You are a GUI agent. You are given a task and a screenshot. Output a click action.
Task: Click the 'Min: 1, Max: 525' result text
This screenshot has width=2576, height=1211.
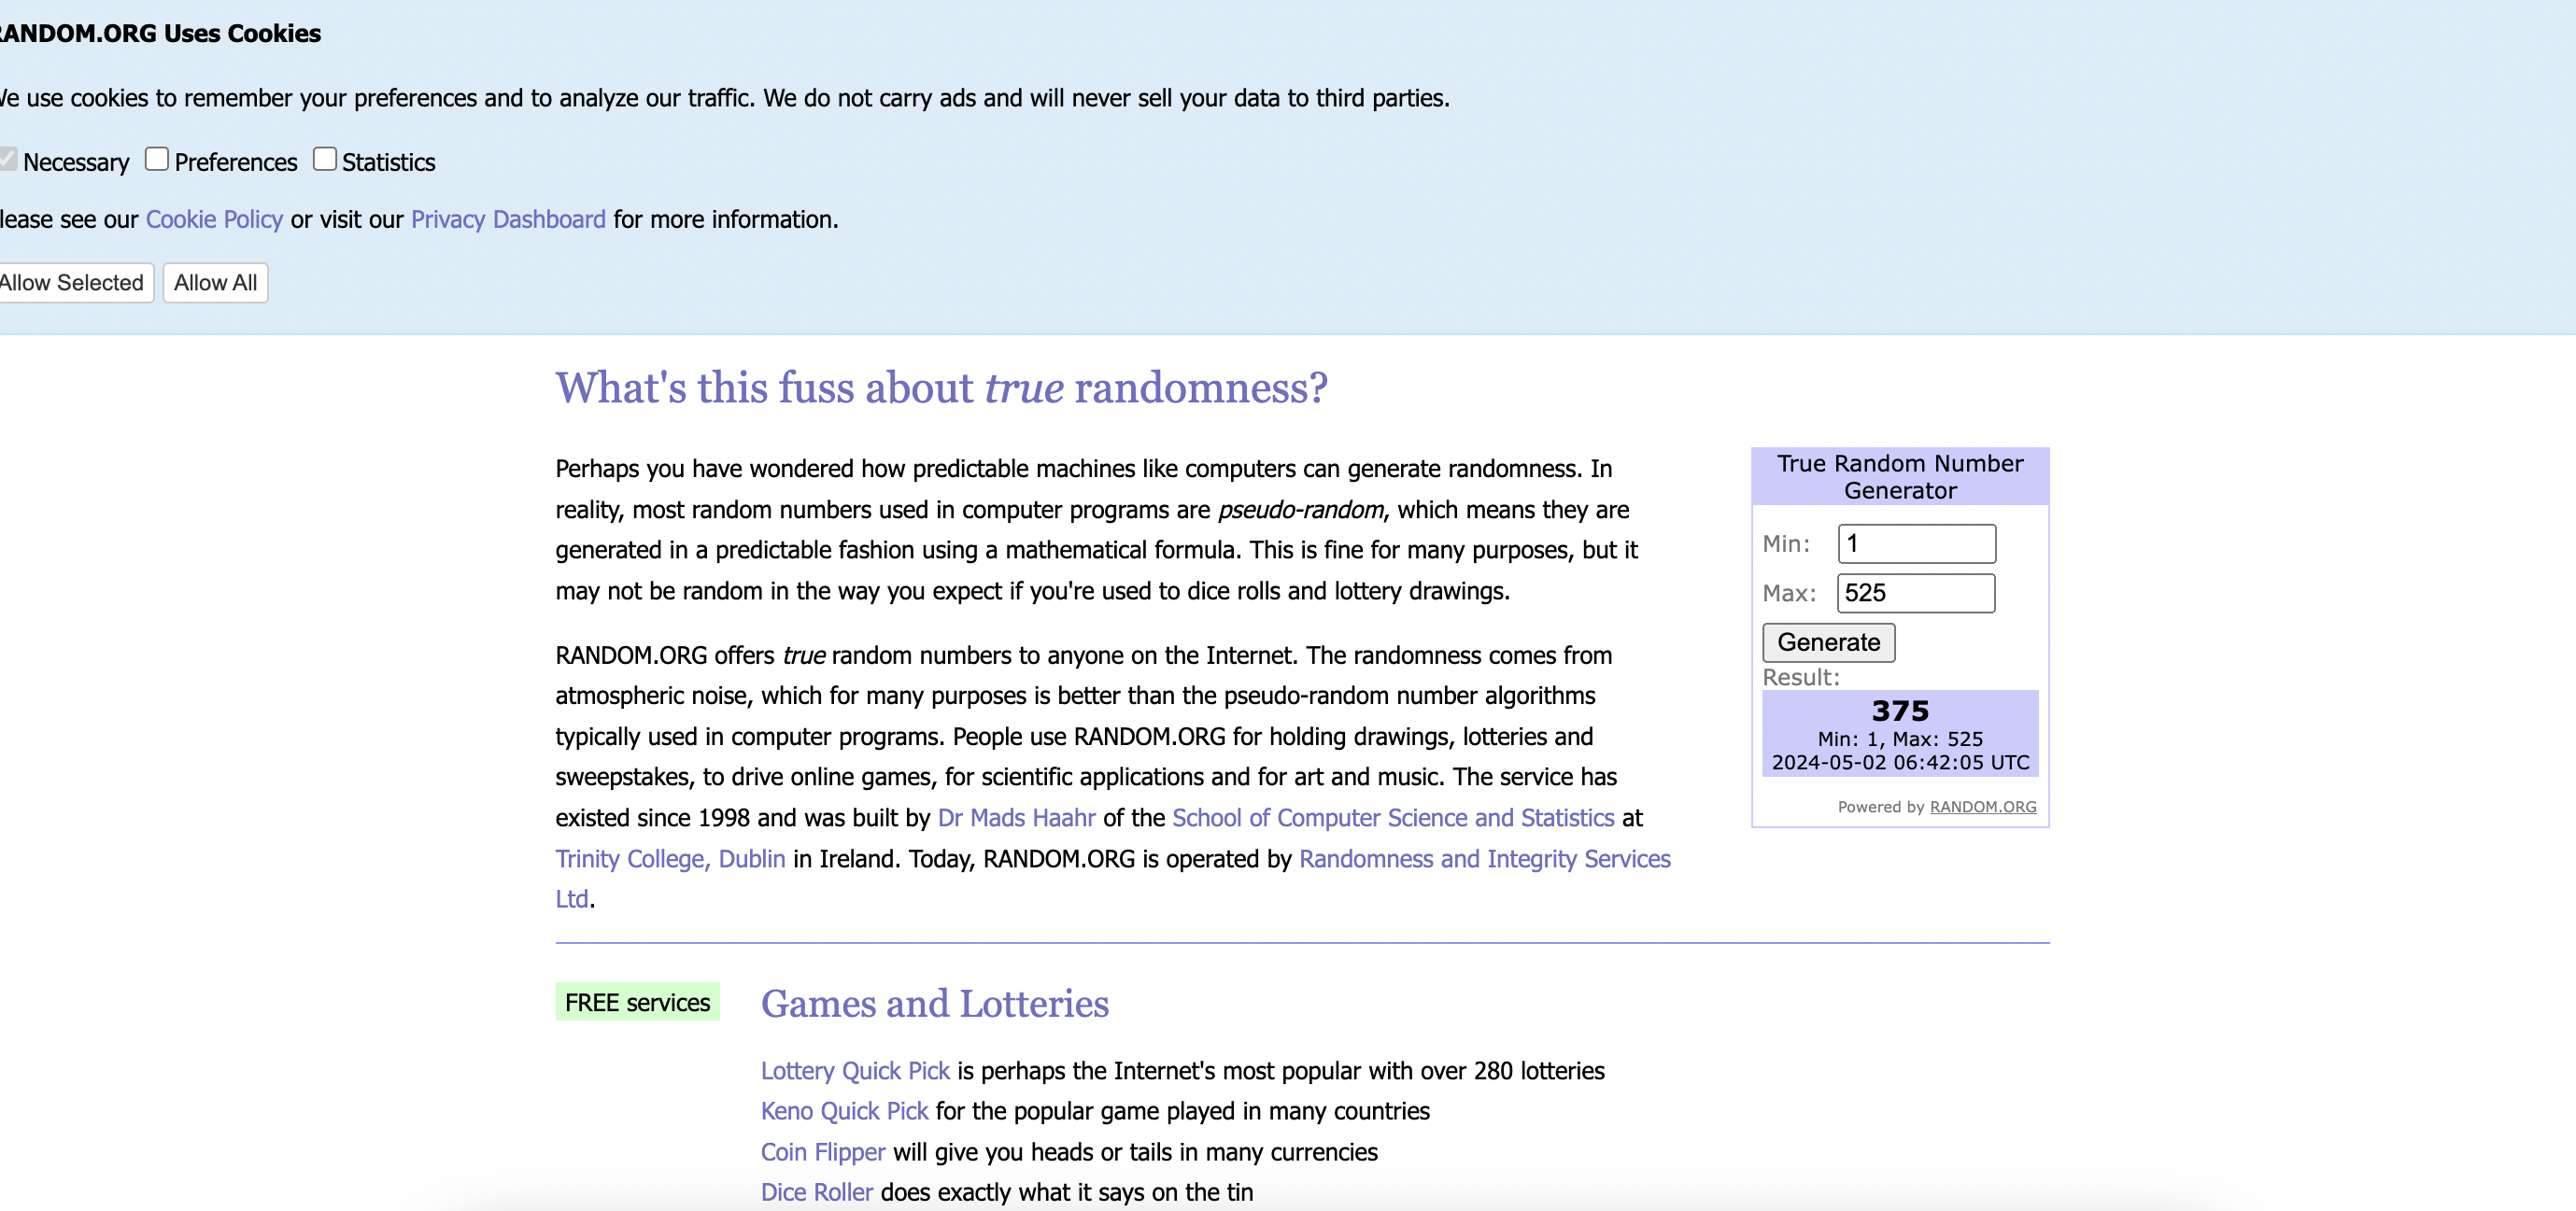click(1900, 739)
